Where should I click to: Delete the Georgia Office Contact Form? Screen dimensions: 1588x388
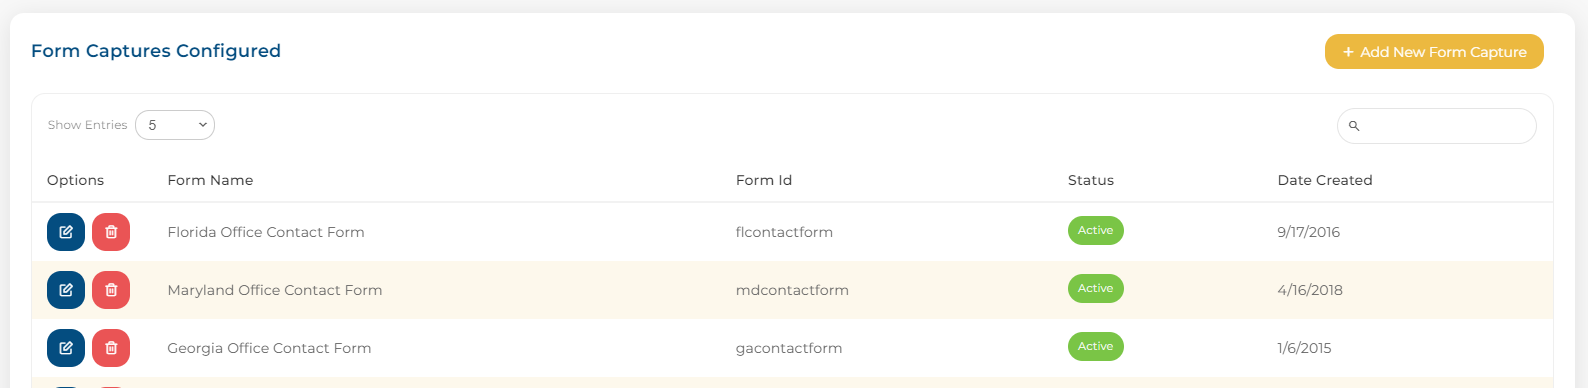tap(111, 348)
